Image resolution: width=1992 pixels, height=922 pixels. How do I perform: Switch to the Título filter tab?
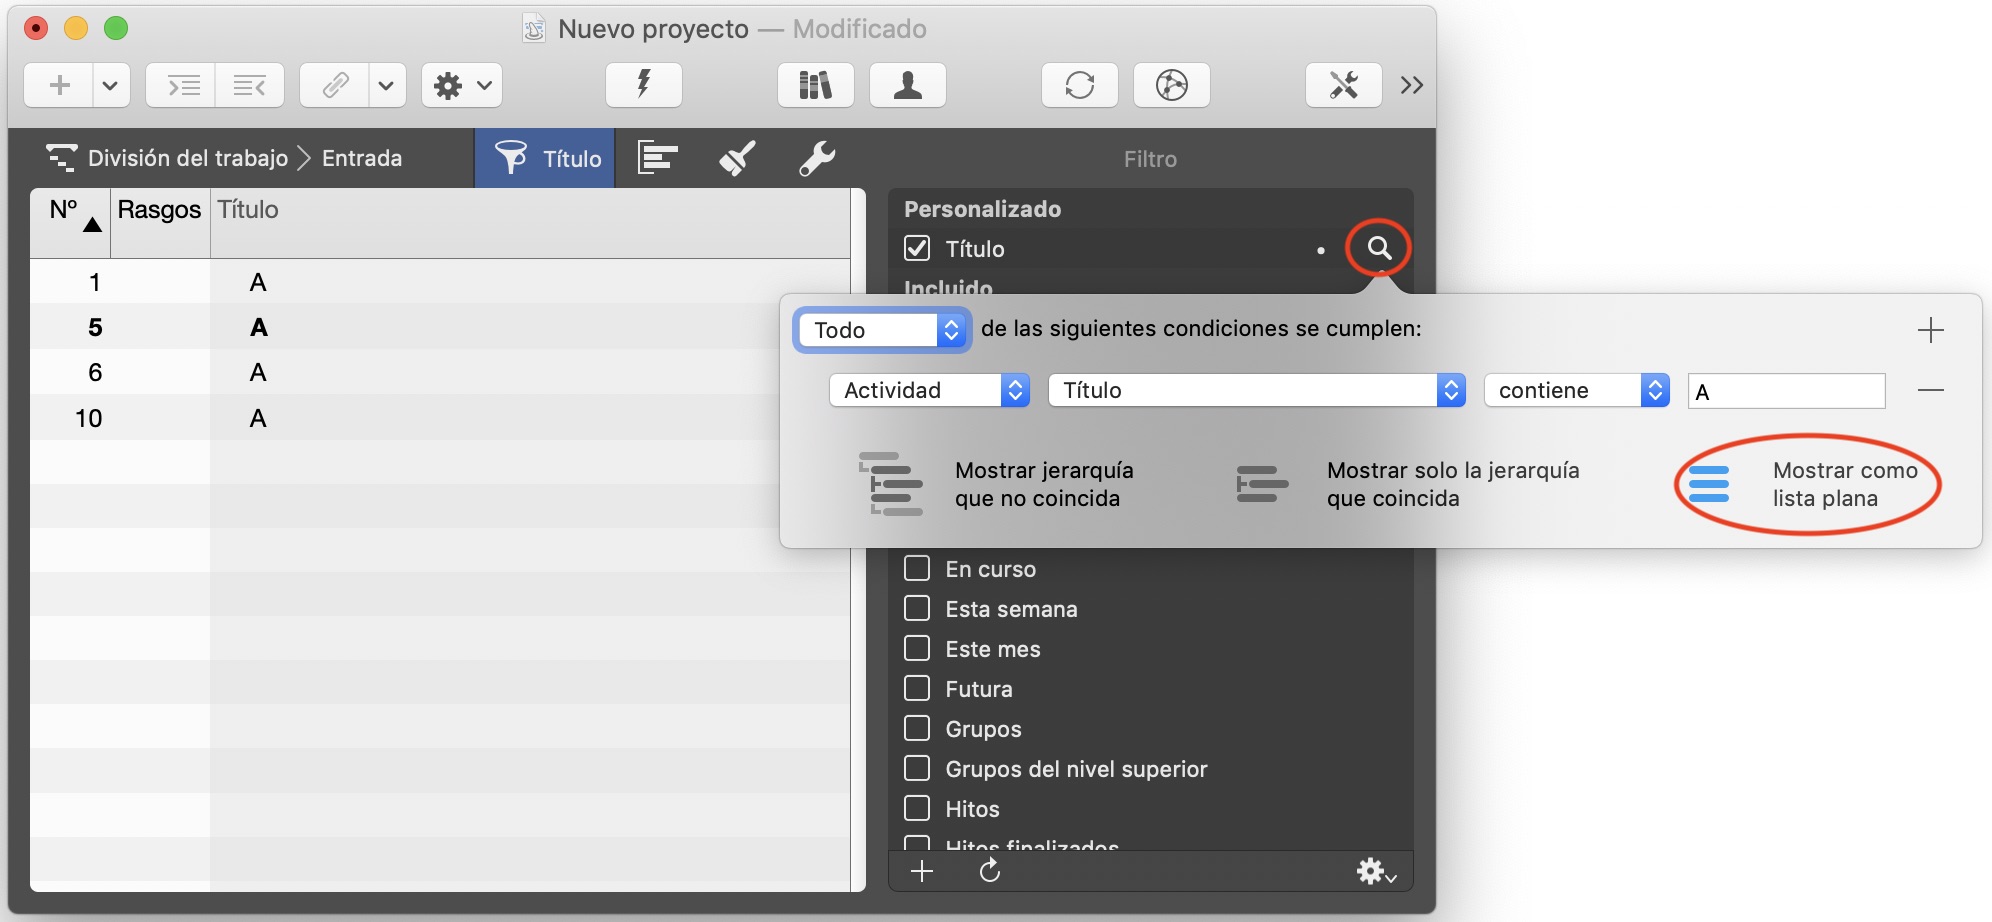click(x=545, y=157)
